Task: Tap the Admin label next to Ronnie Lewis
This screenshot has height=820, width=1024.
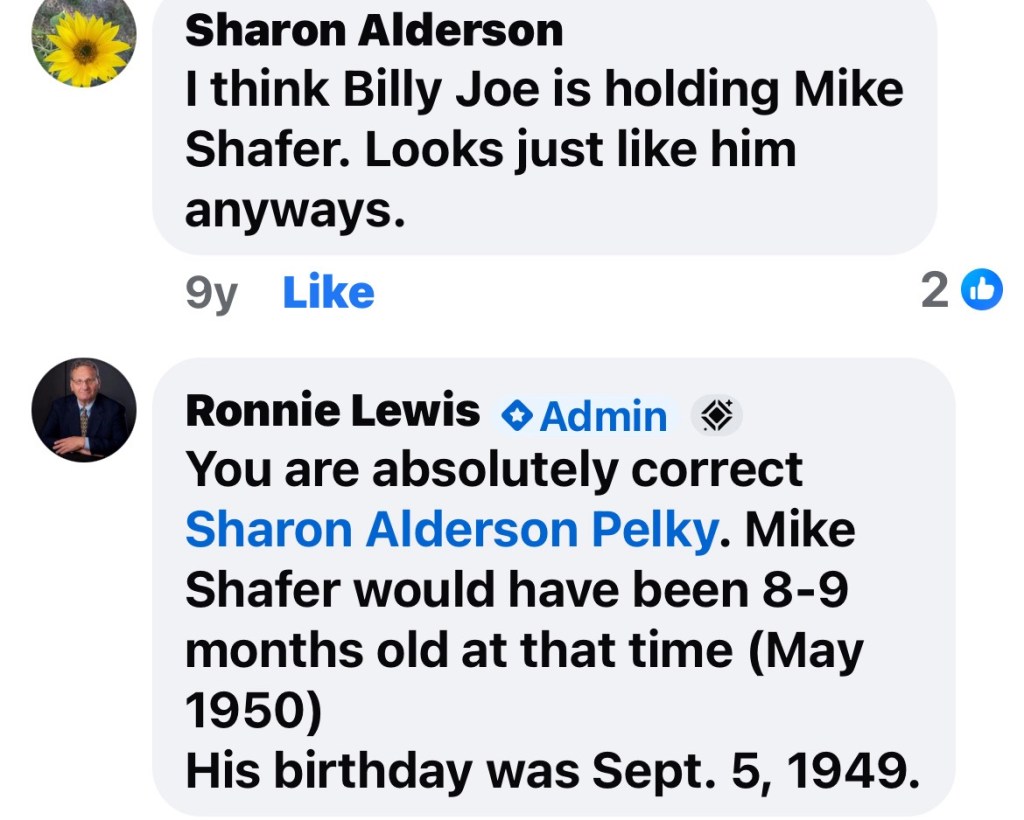Action: point(603,416)
